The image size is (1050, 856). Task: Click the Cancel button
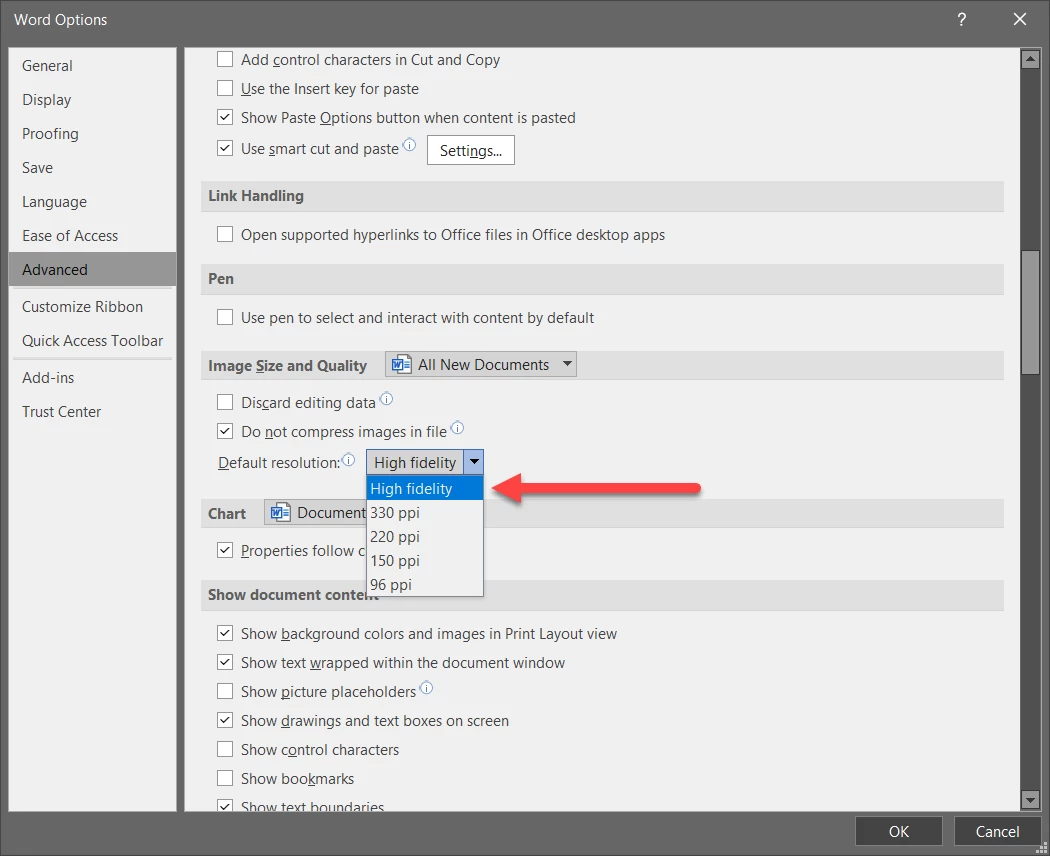pyautogui.click(x=997, y=831)
